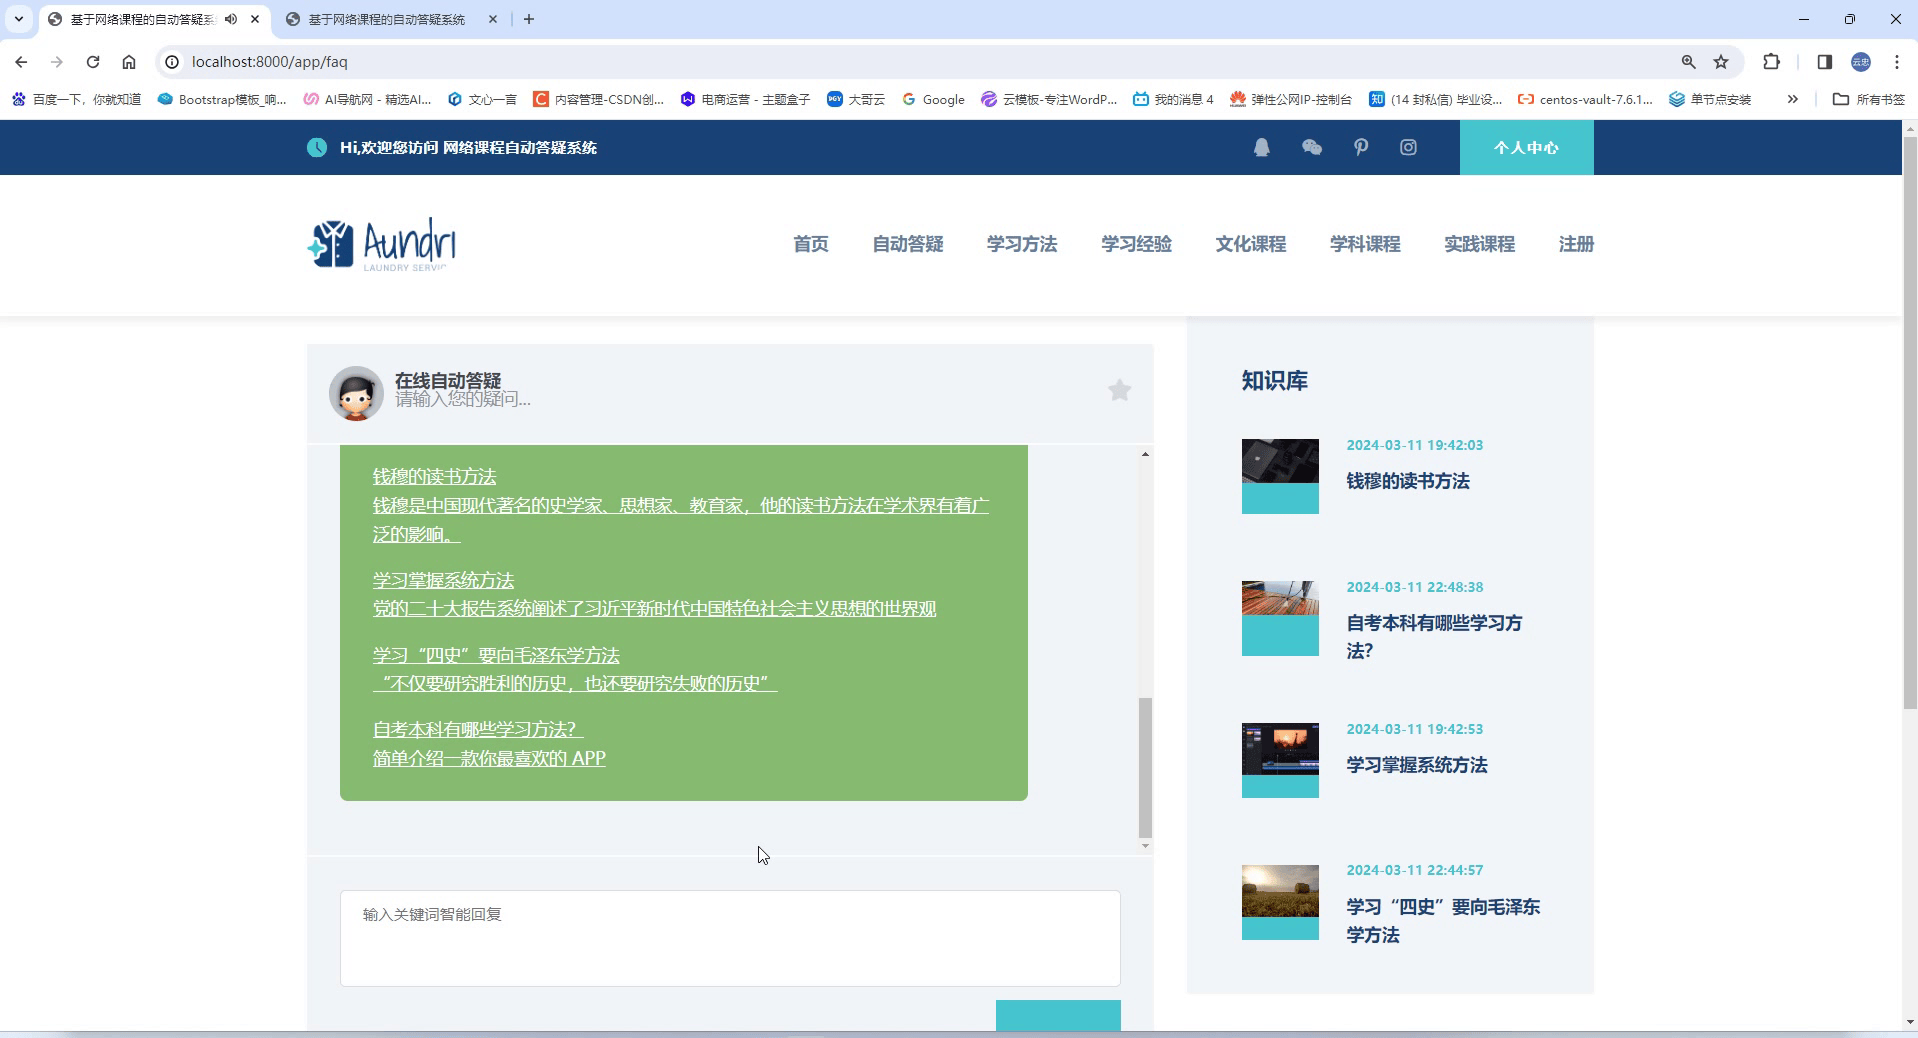The image size is (1918, 1038).
Task: Go back with browser back arrow
Action: 21,62
